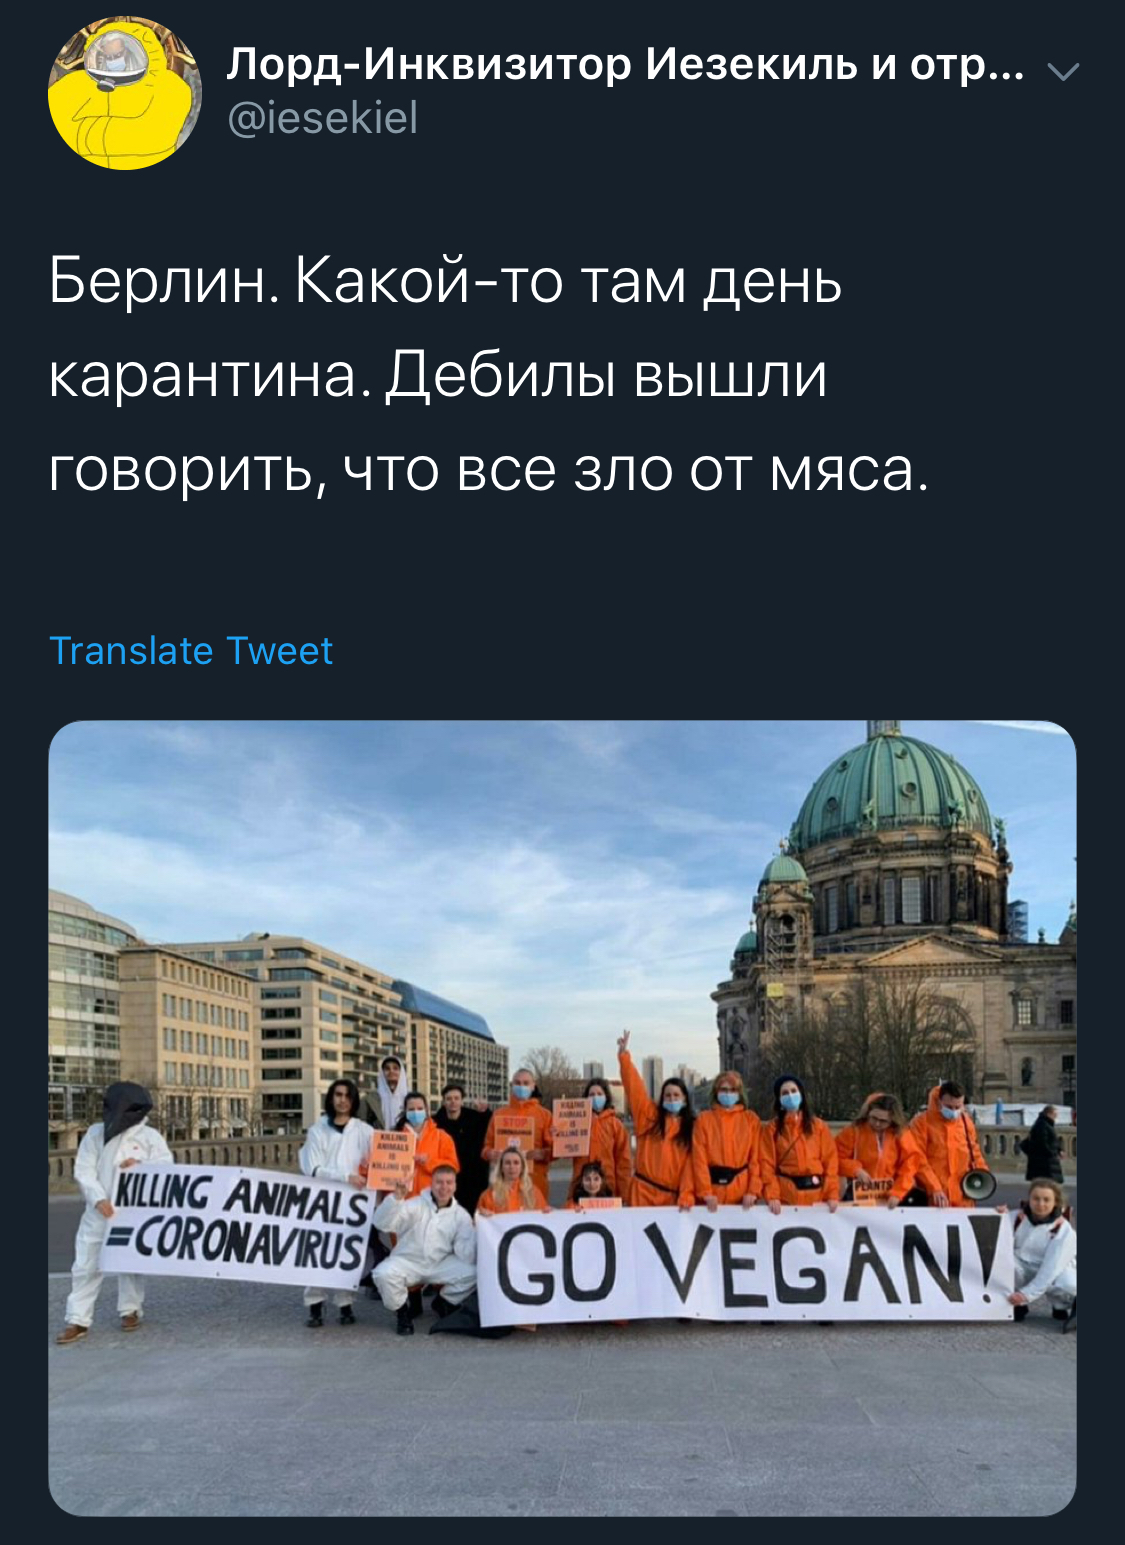Viewport: 1125px width, 1545px height.
Task: Click the megaphone held by protester
Action: pos(977,1183)
